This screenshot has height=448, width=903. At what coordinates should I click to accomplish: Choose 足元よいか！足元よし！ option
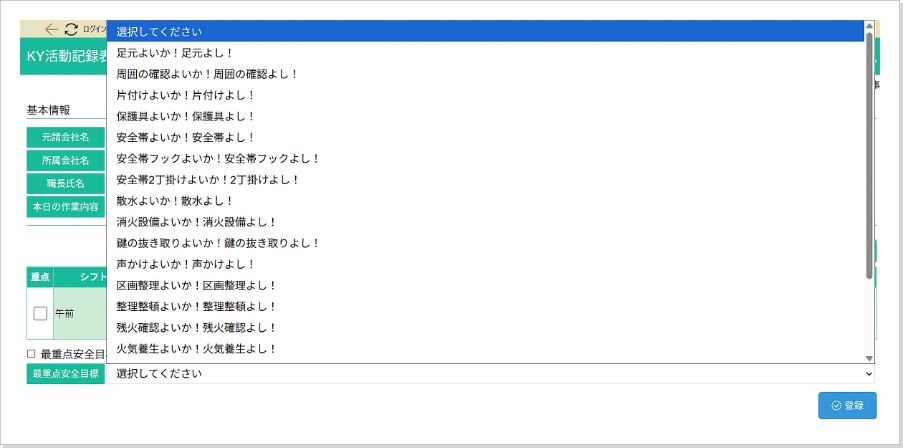(175, 53)
